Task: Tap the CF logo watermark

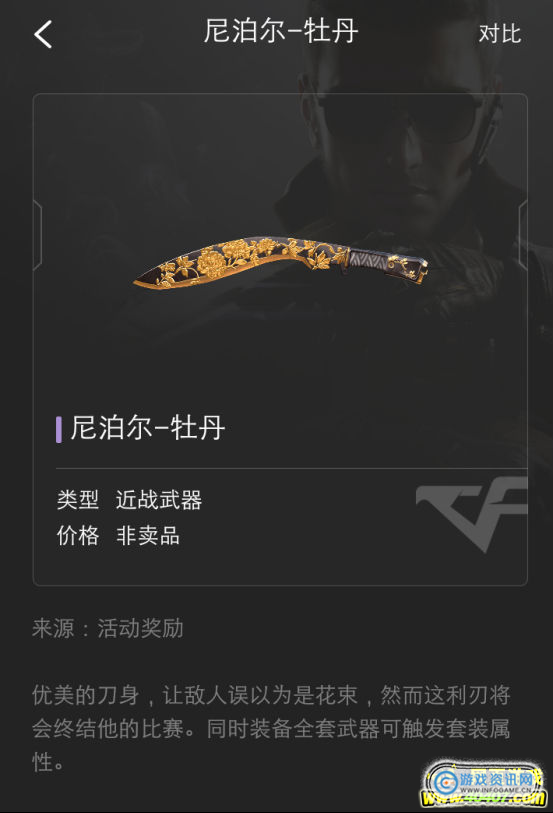Action: click(x=472, y=515)
